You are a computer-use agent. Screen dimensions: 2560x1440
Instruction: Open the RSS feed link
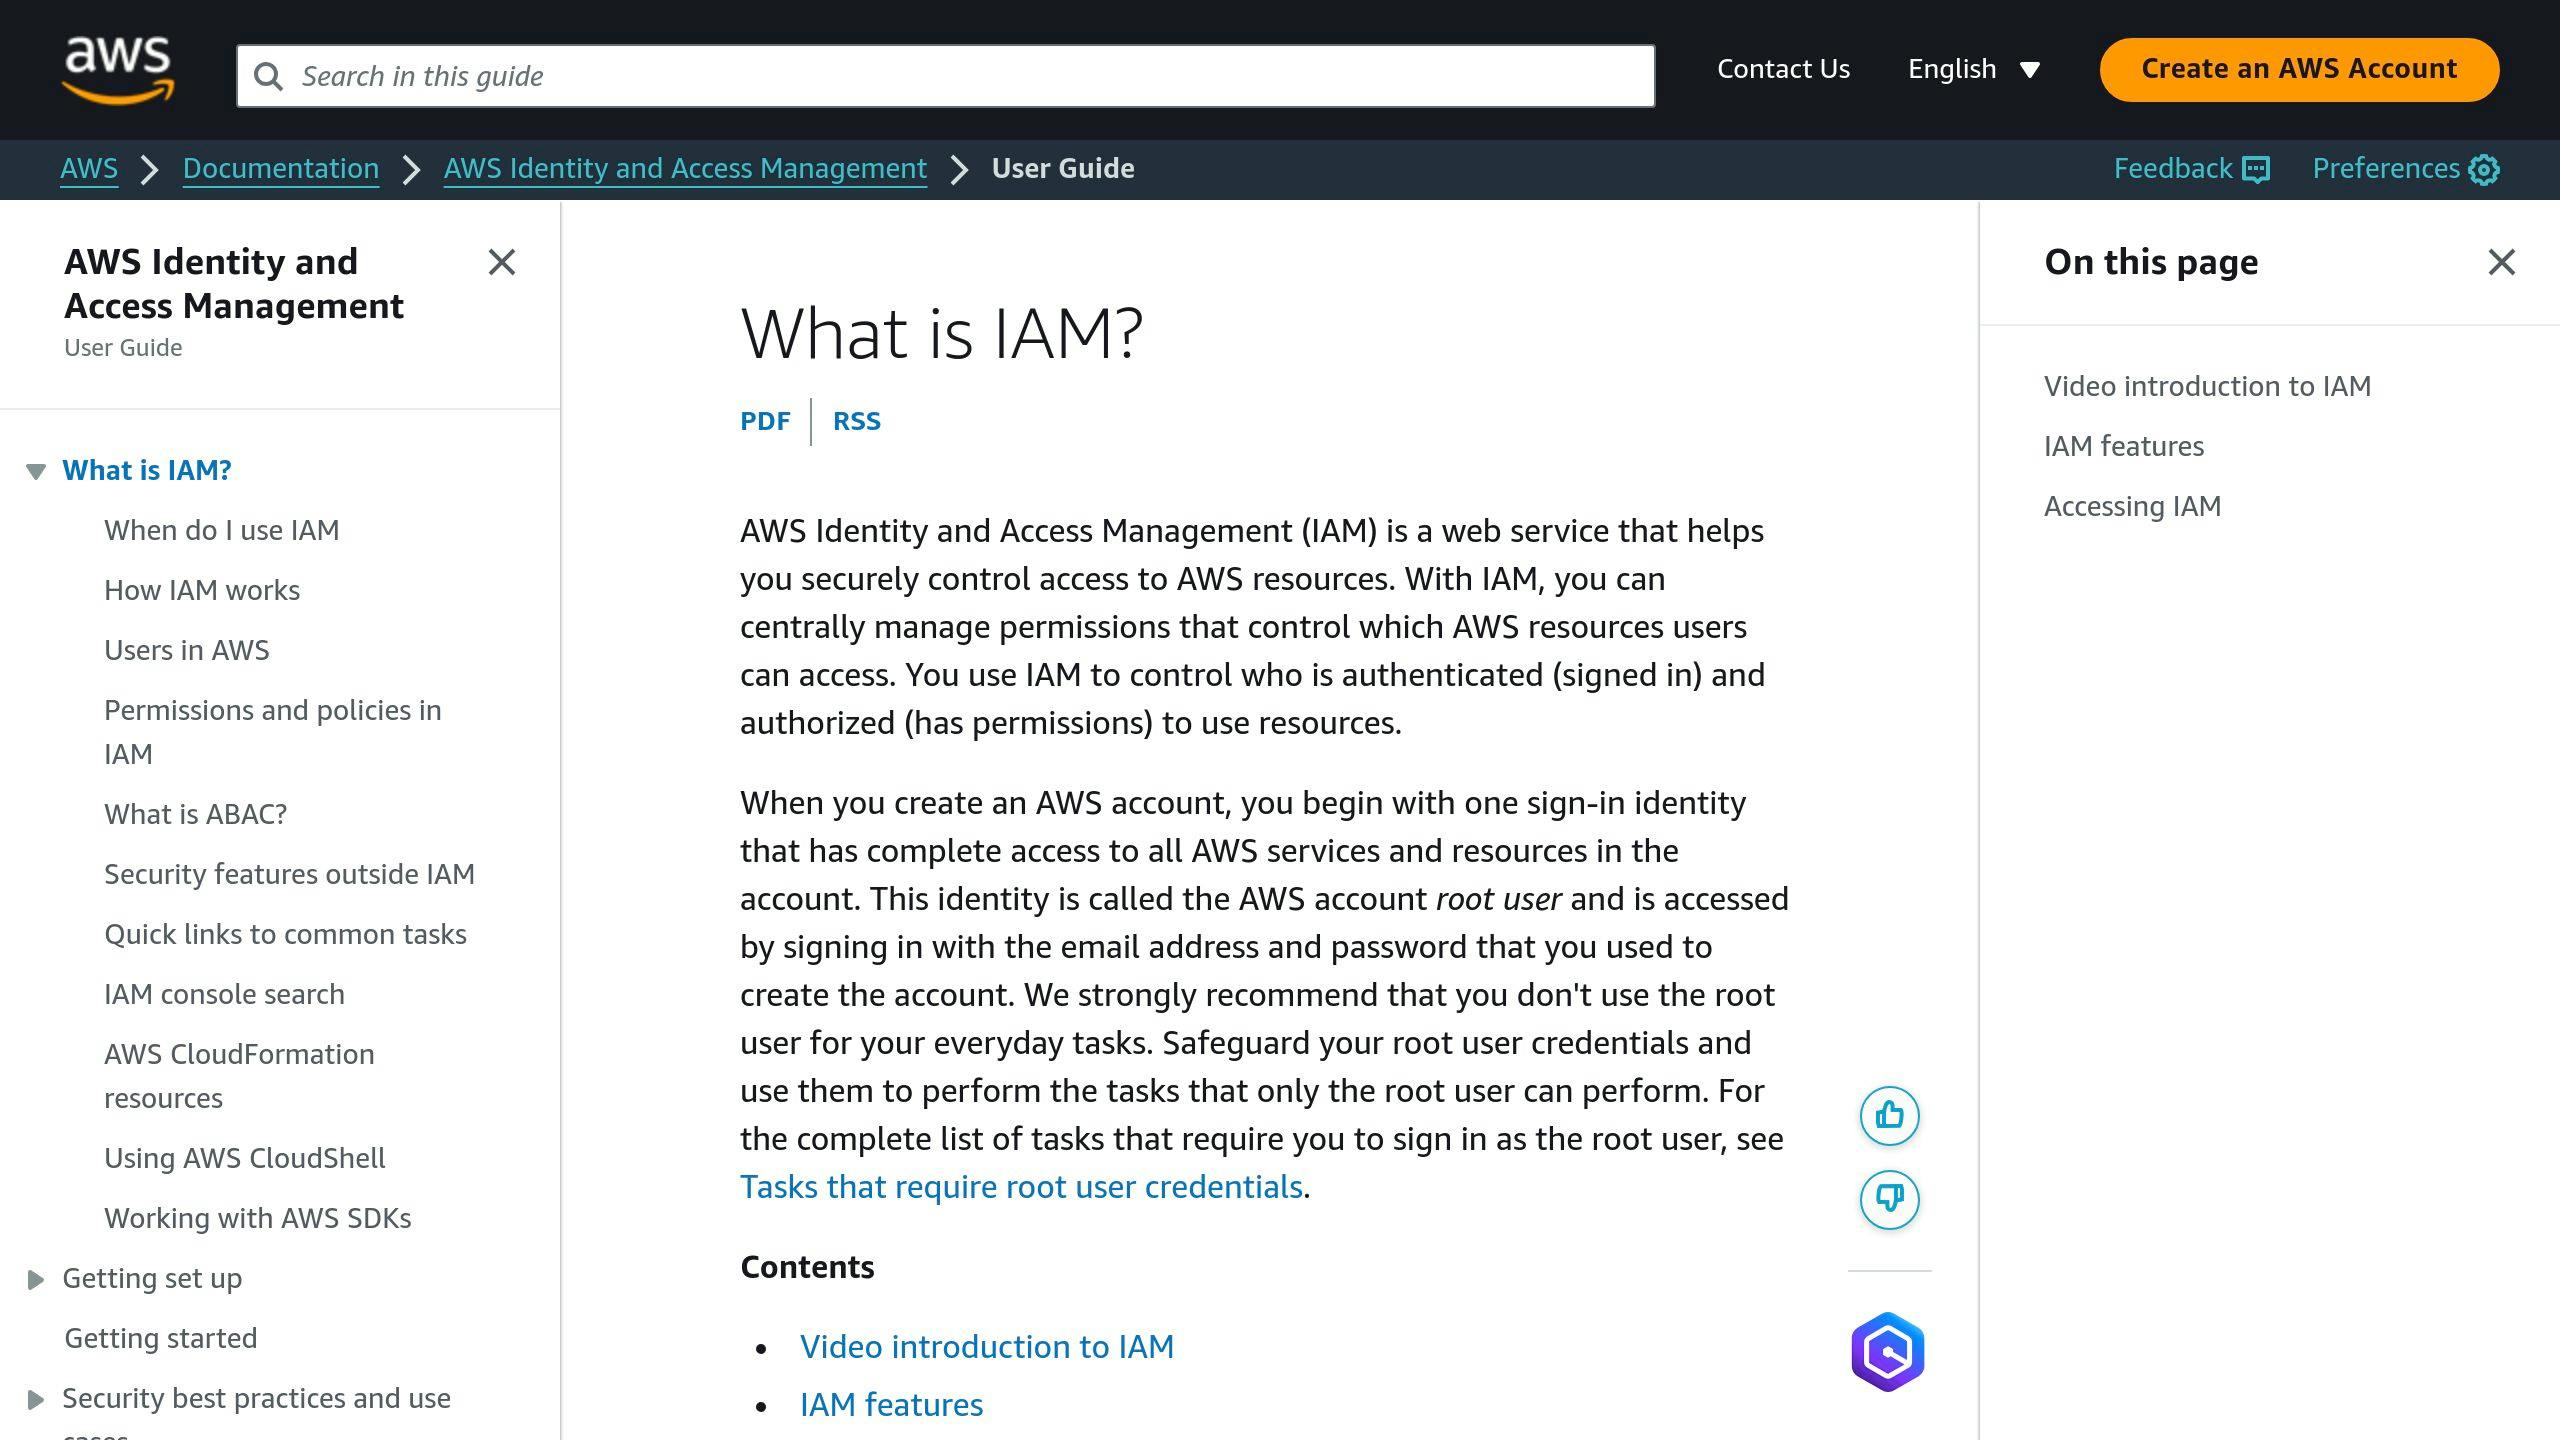pyautogui.click(x=857, y=421)
